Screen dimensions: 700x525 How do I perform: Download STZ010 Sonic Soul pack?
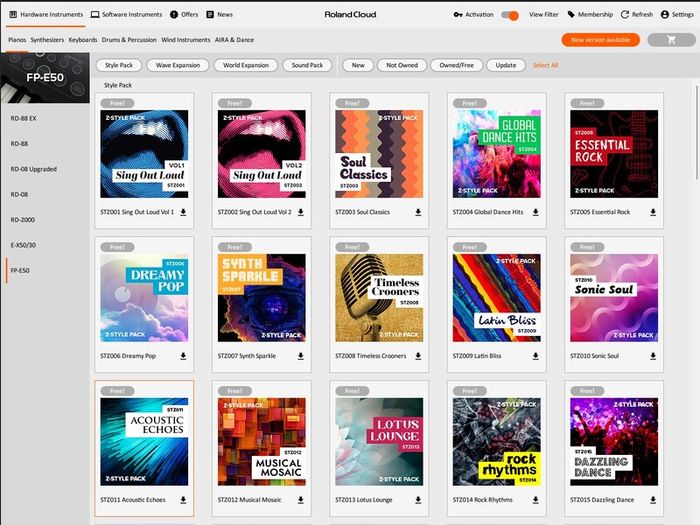point(653,356)
